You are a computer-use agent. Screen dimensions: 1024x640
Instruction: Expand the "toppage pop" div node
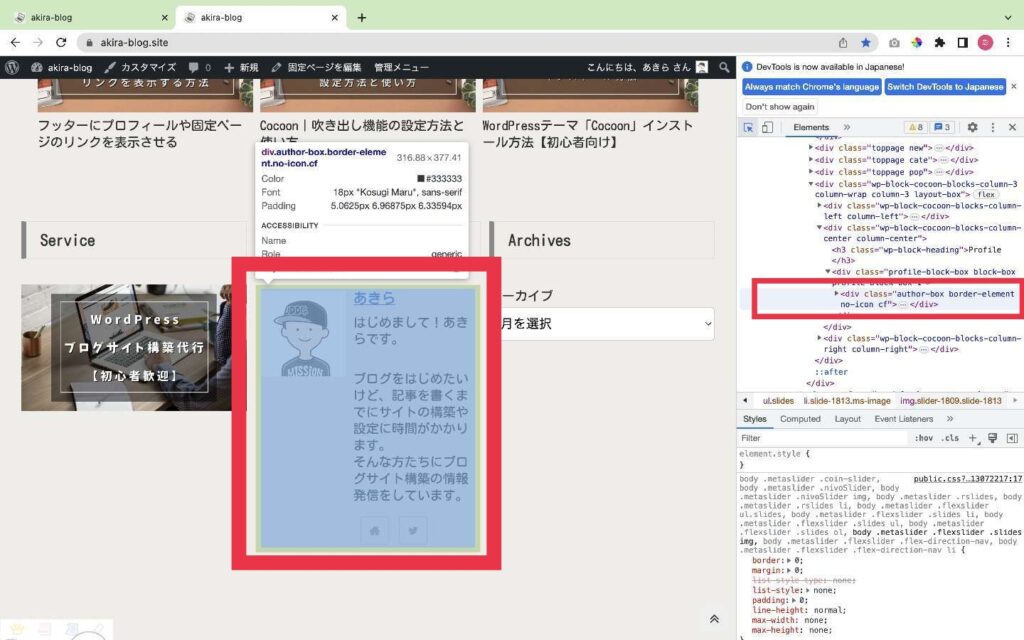(x=811, y=172)
